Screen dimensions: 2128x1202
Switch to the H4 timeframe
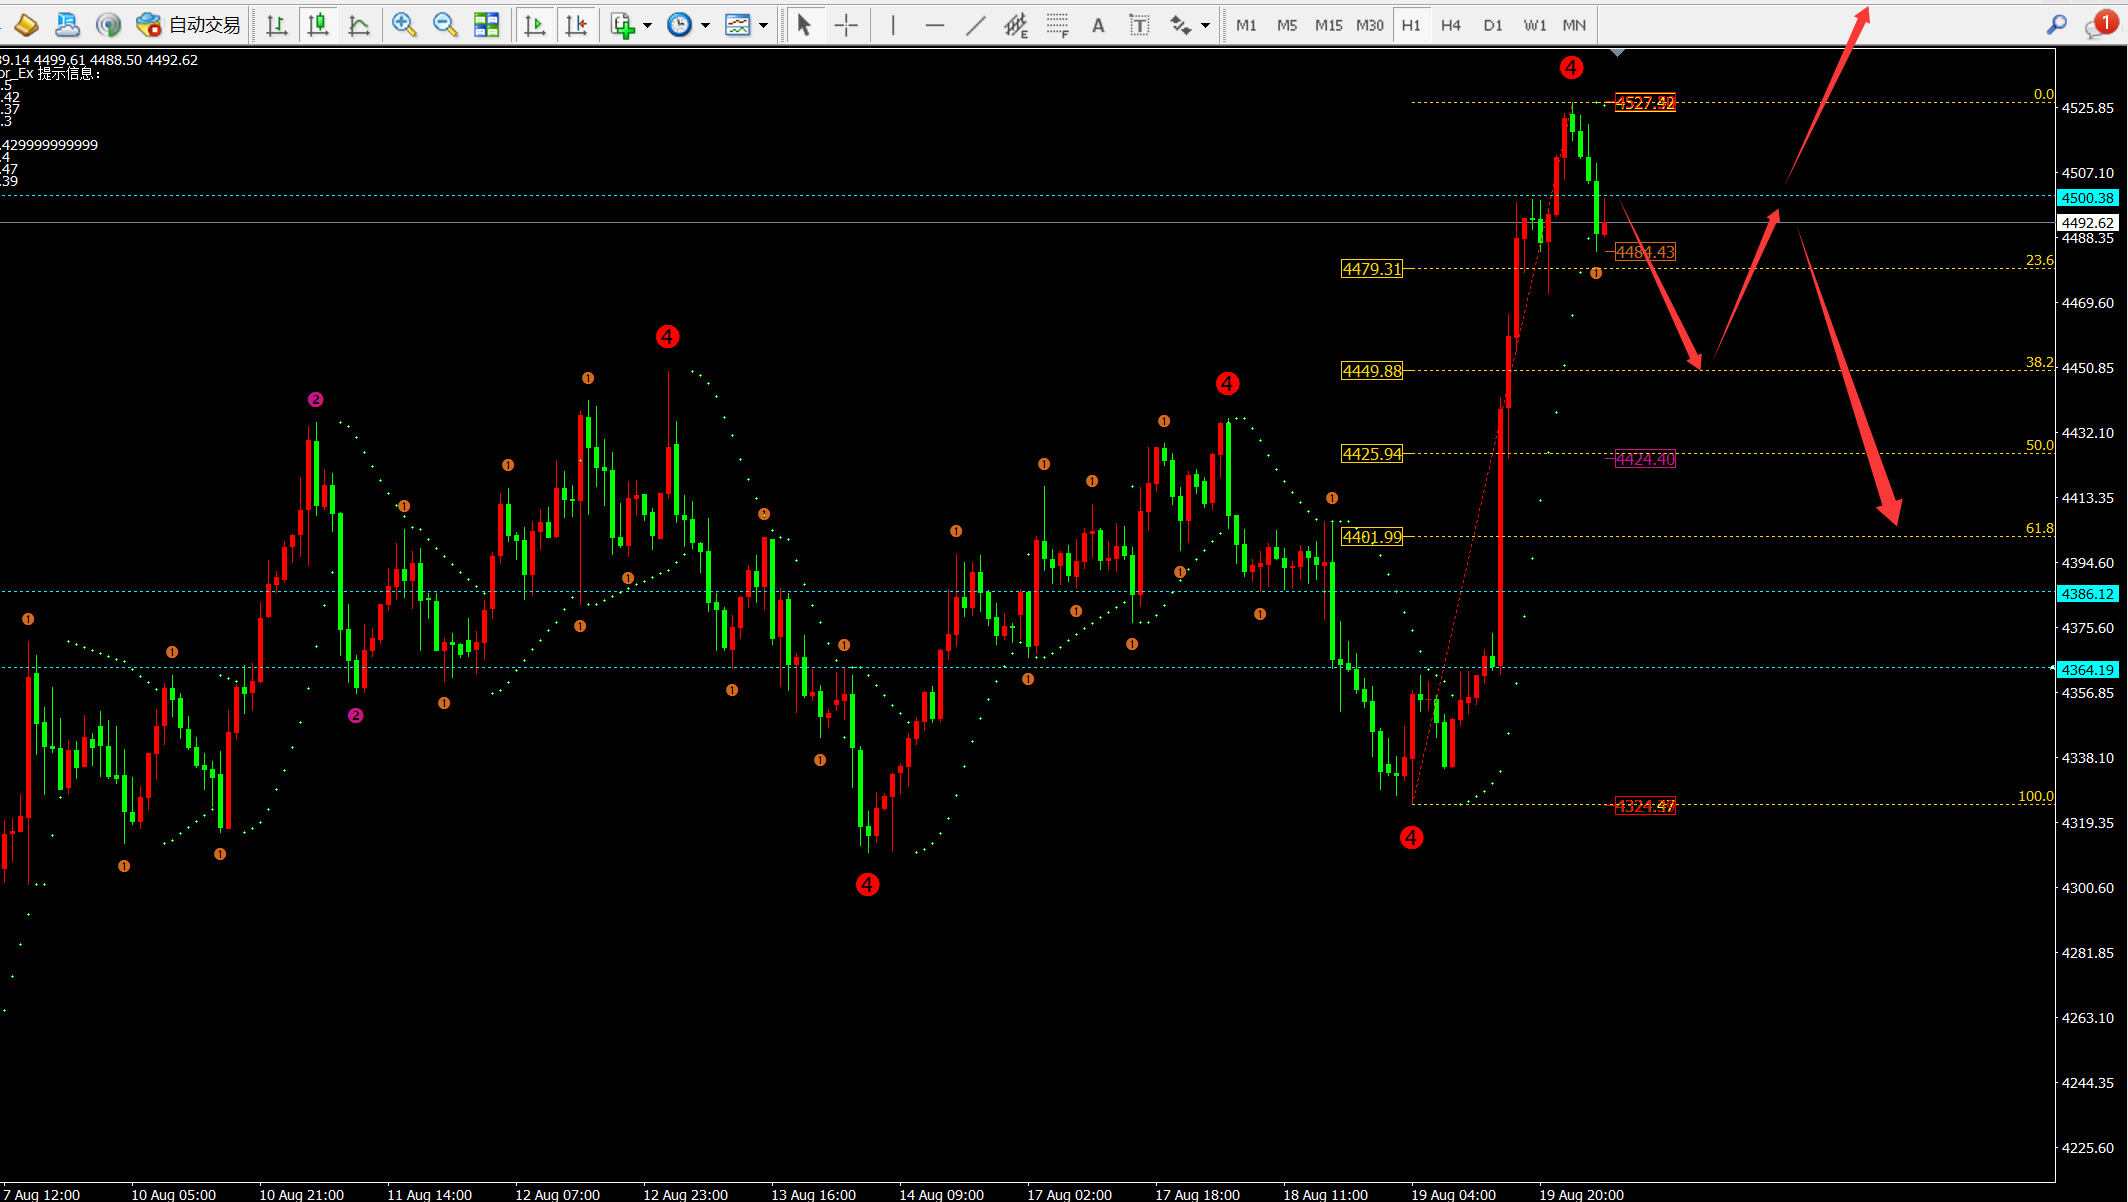[x=1451, y=25]
